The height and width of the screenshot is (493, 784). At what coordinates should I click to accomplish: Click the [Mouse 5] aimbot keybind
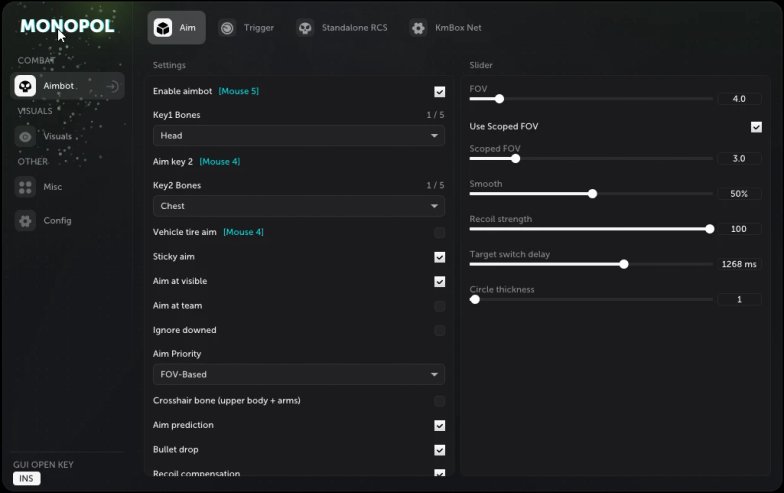(x=238, y=91)
